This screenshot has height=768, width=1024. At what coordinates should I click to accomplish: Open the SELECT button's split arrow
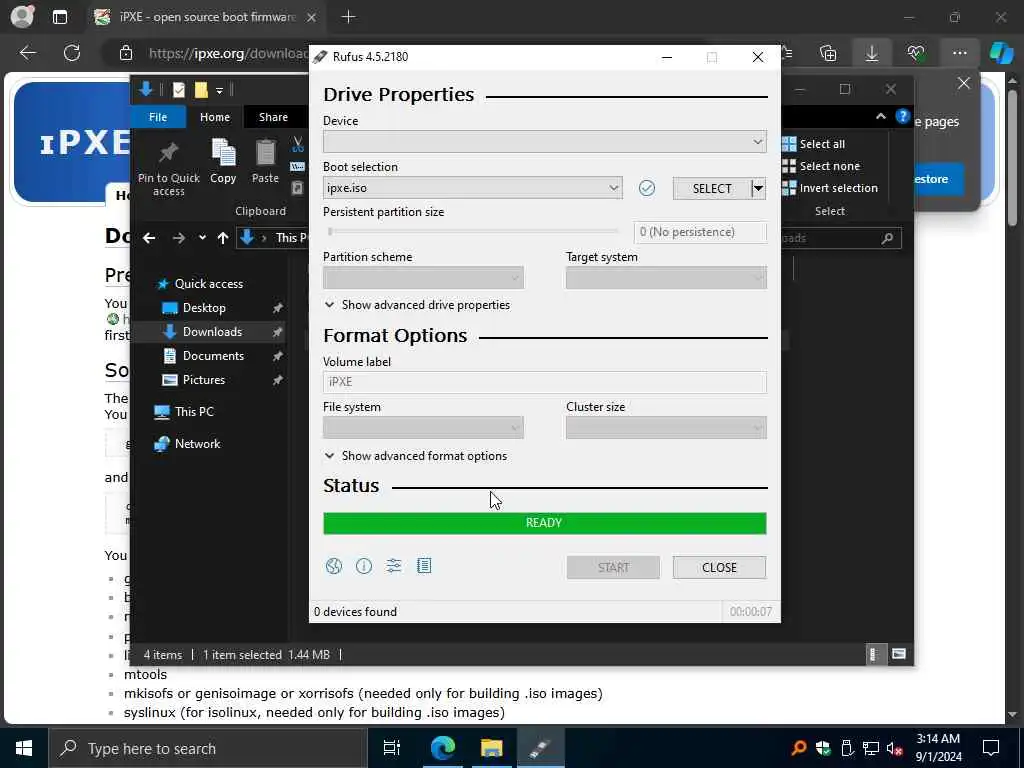coord(758,189)
